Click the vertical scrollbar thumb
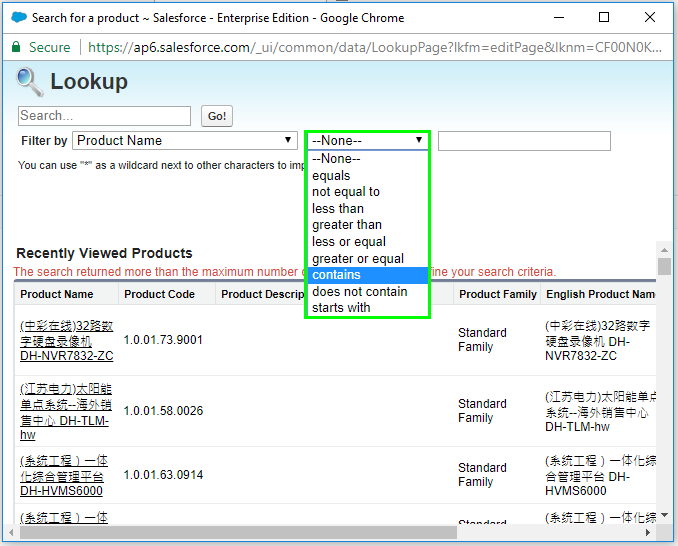This screenshot has height=546, width=678. 664,266
